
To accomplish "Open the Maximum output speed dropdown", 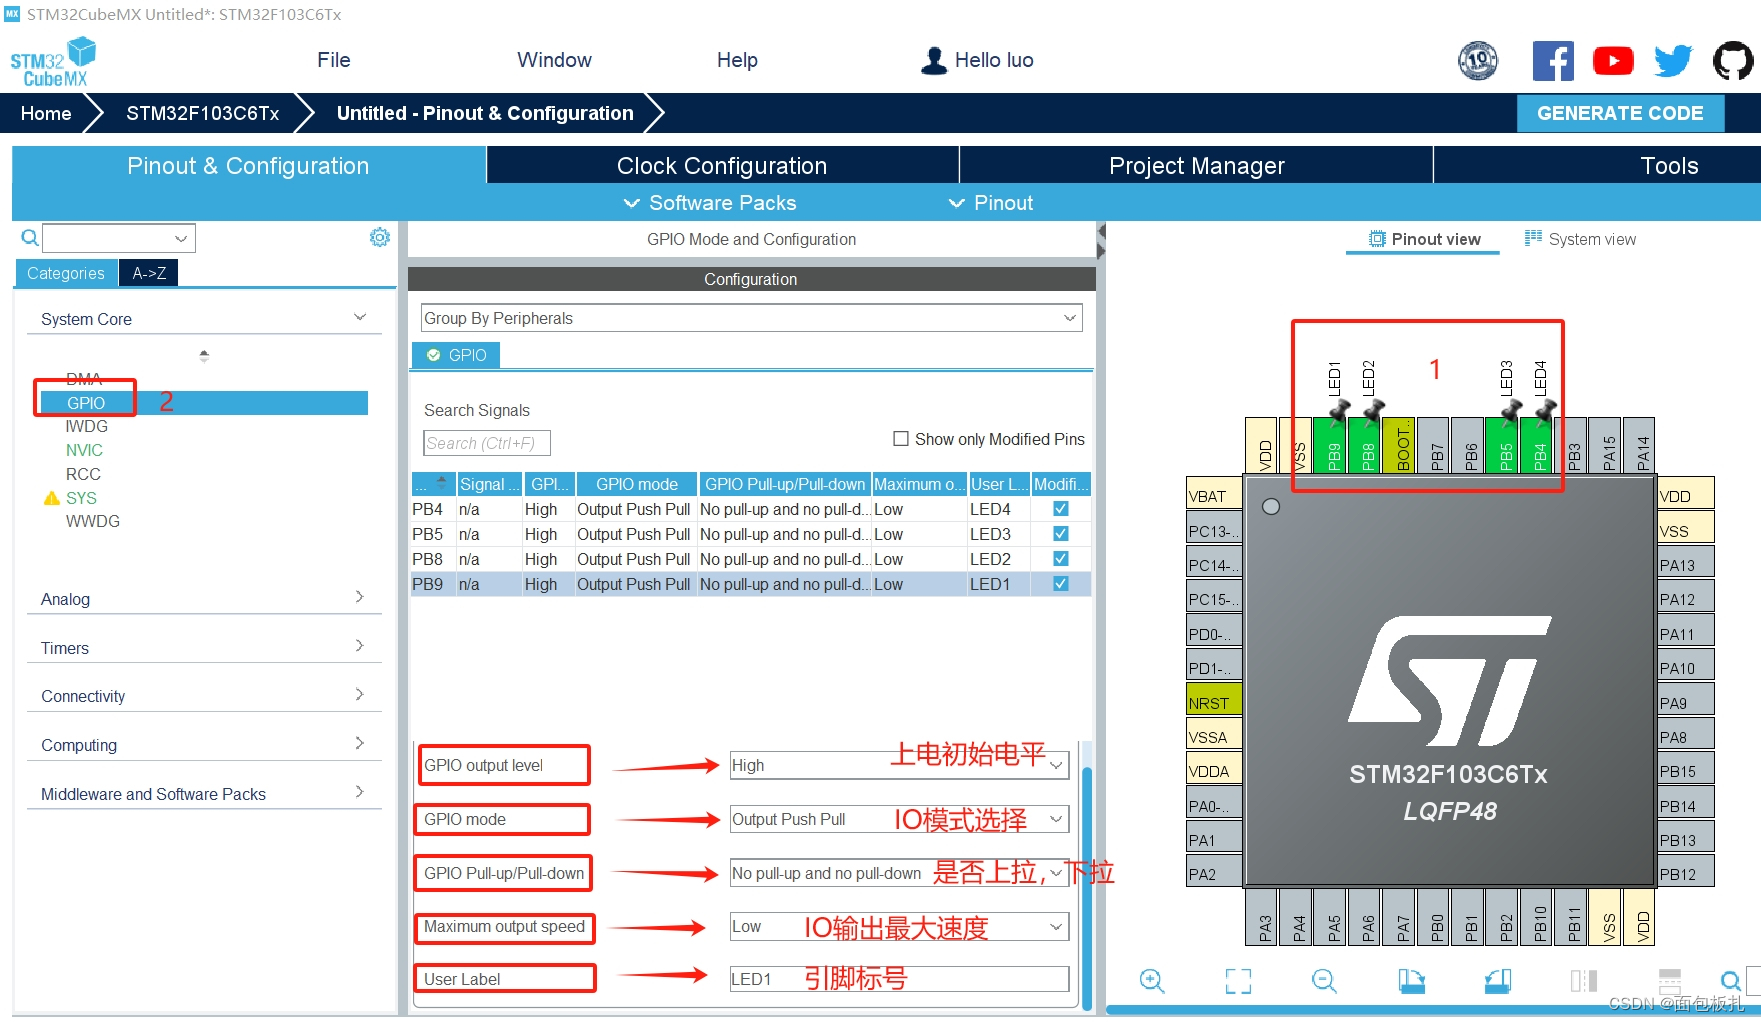I will pos(899,927).
